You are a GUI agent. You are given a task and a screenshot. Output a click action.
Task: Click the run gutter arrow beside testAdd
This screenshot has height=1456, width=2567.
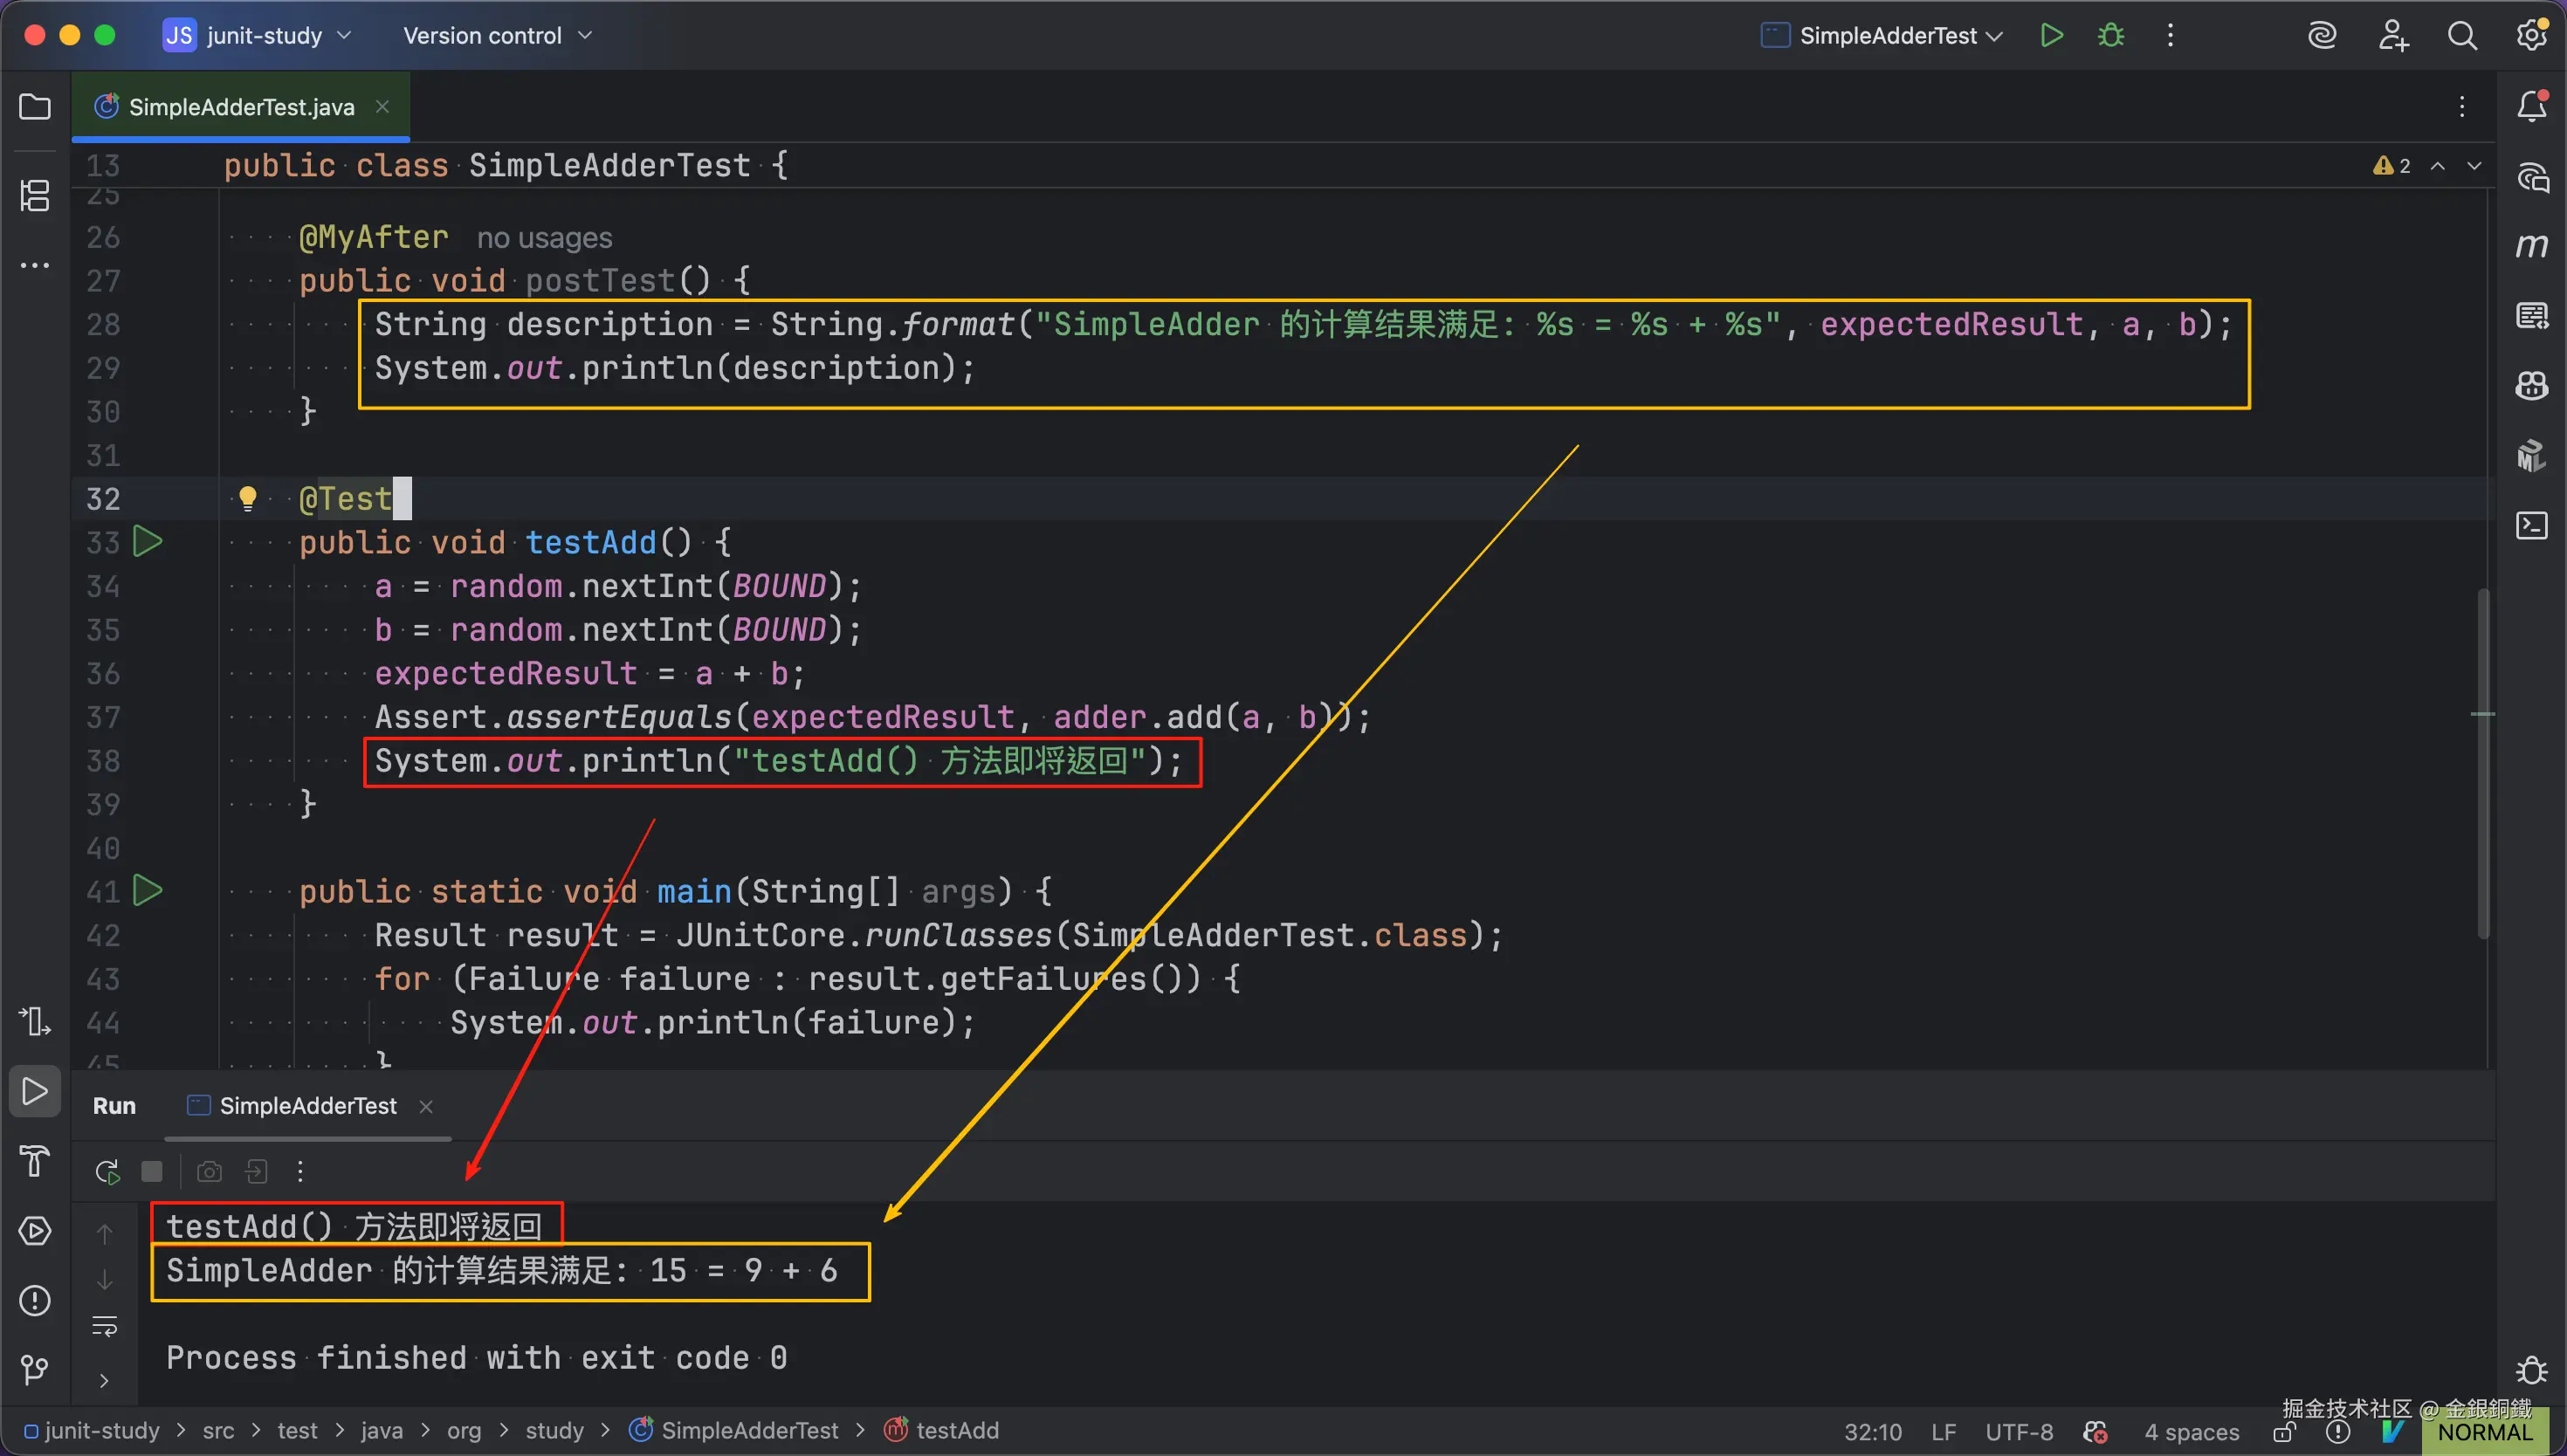[x=148, y=542]
